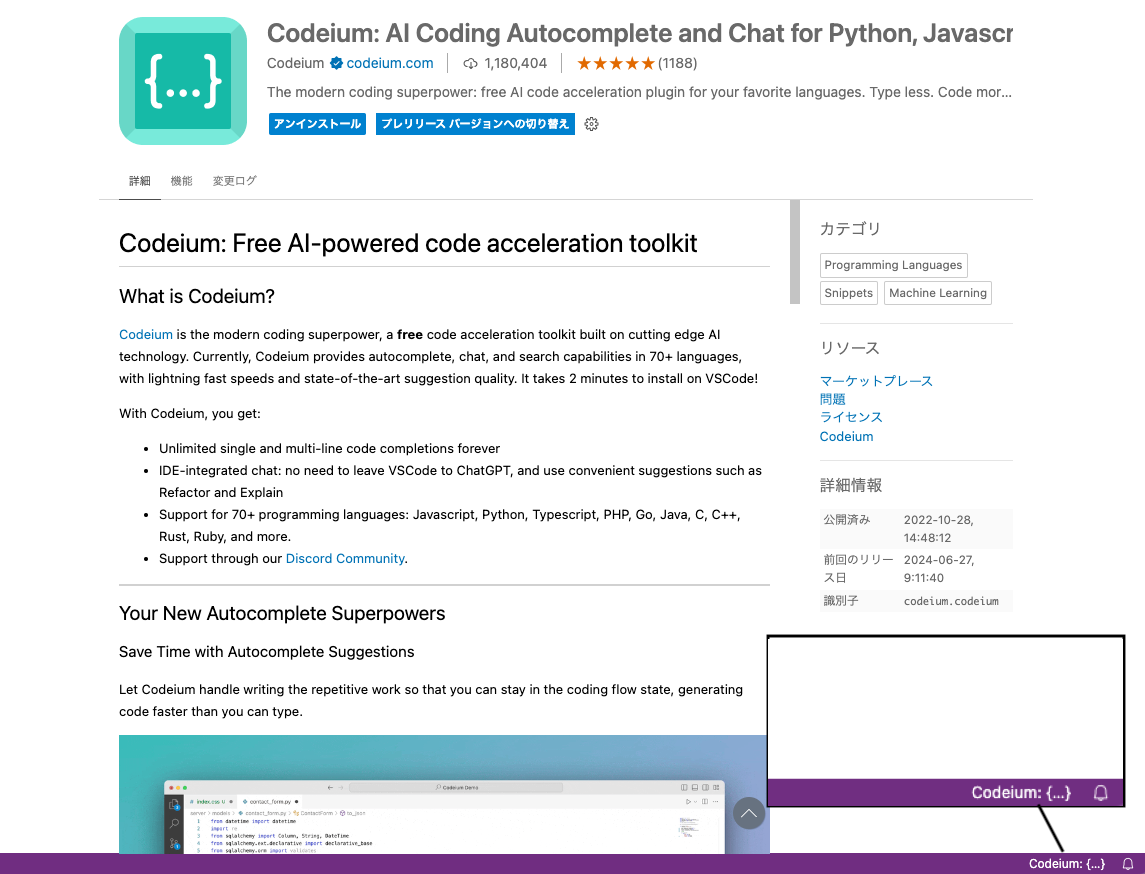Switch to the 機能 tab
Screen dimensions: 1145x874
pyautogui.click(x=181, y=180)
